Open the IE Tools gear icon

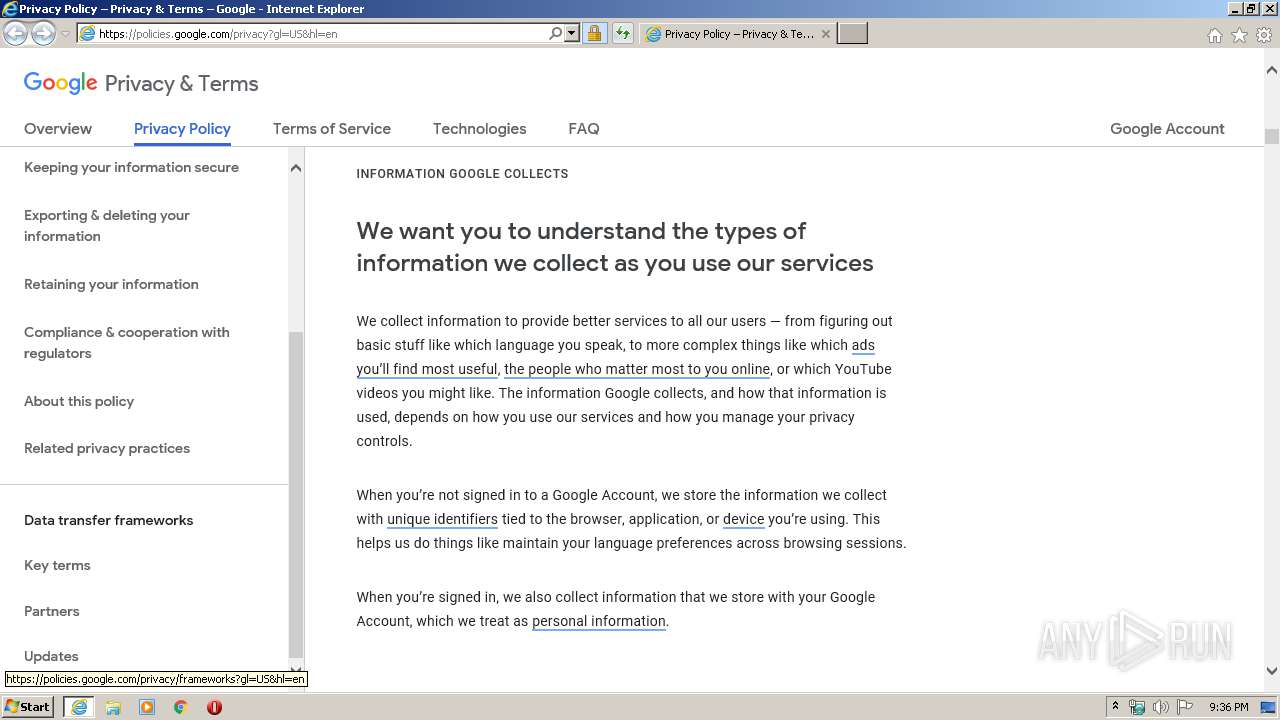(x=1264, y=35)
